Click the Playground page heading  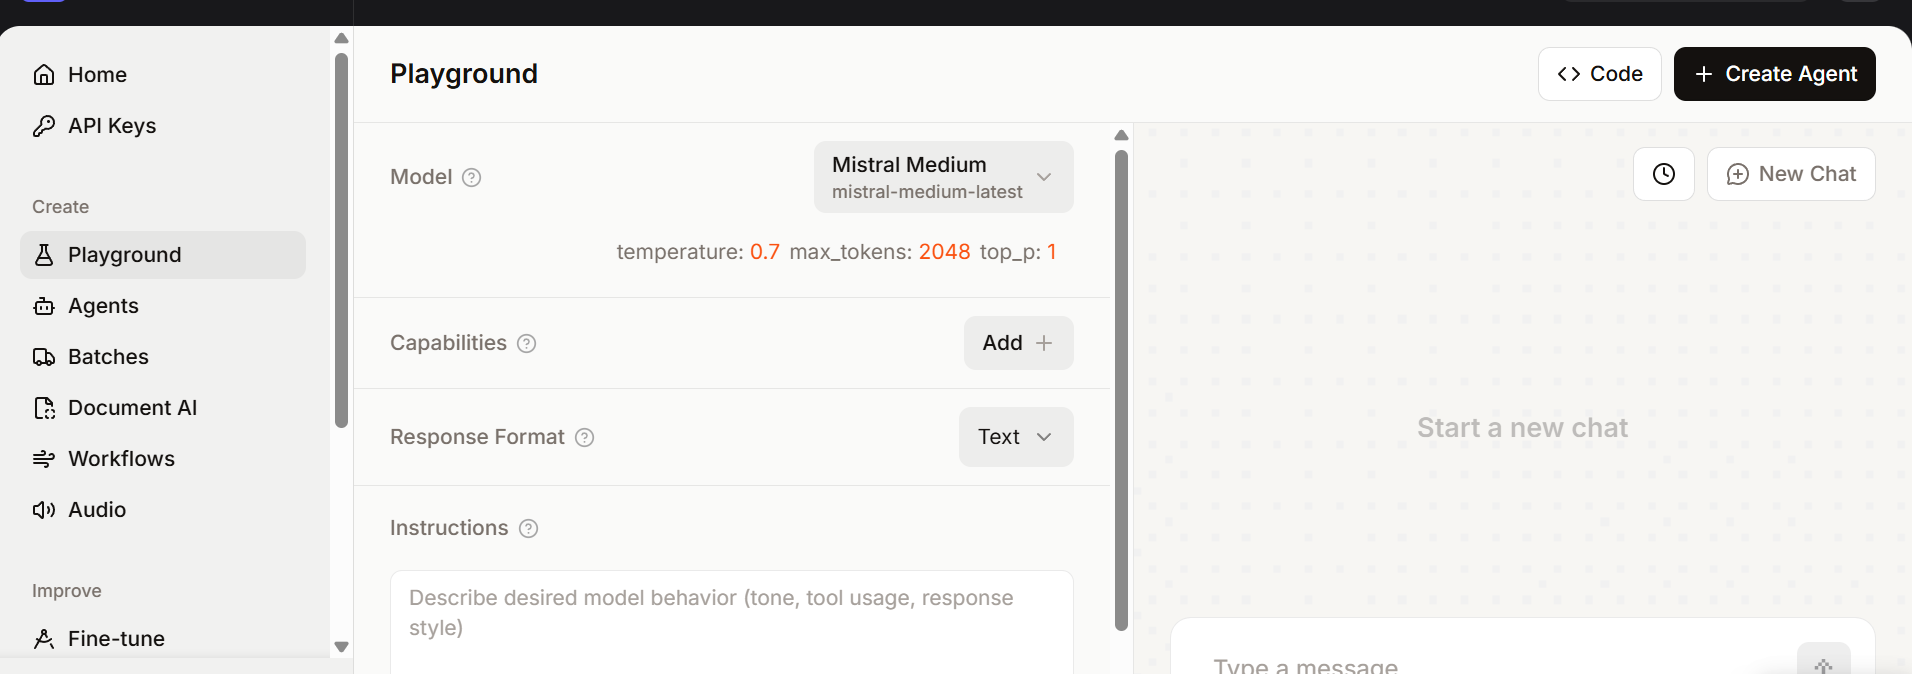[464, 74]
